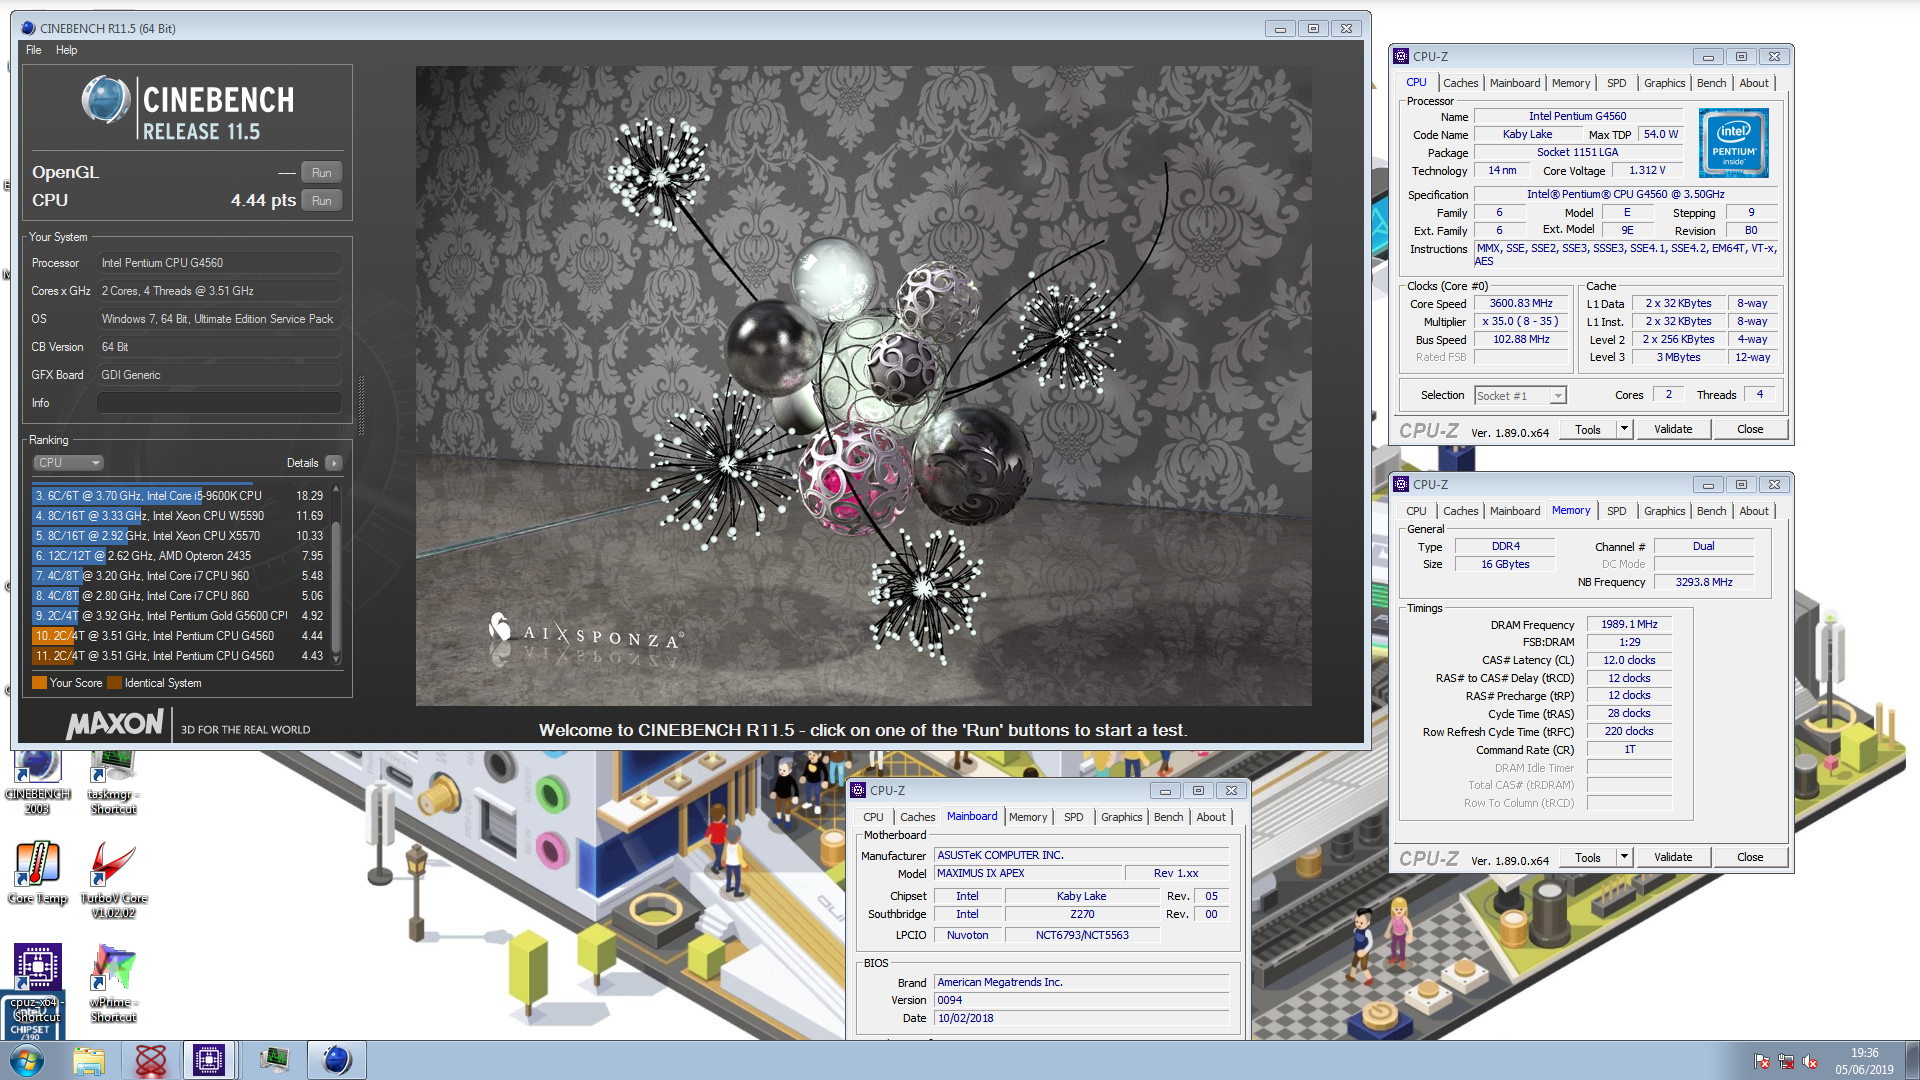
Task: Select Bench tab in top CPU-Z window
Action: coord(1711,83)
